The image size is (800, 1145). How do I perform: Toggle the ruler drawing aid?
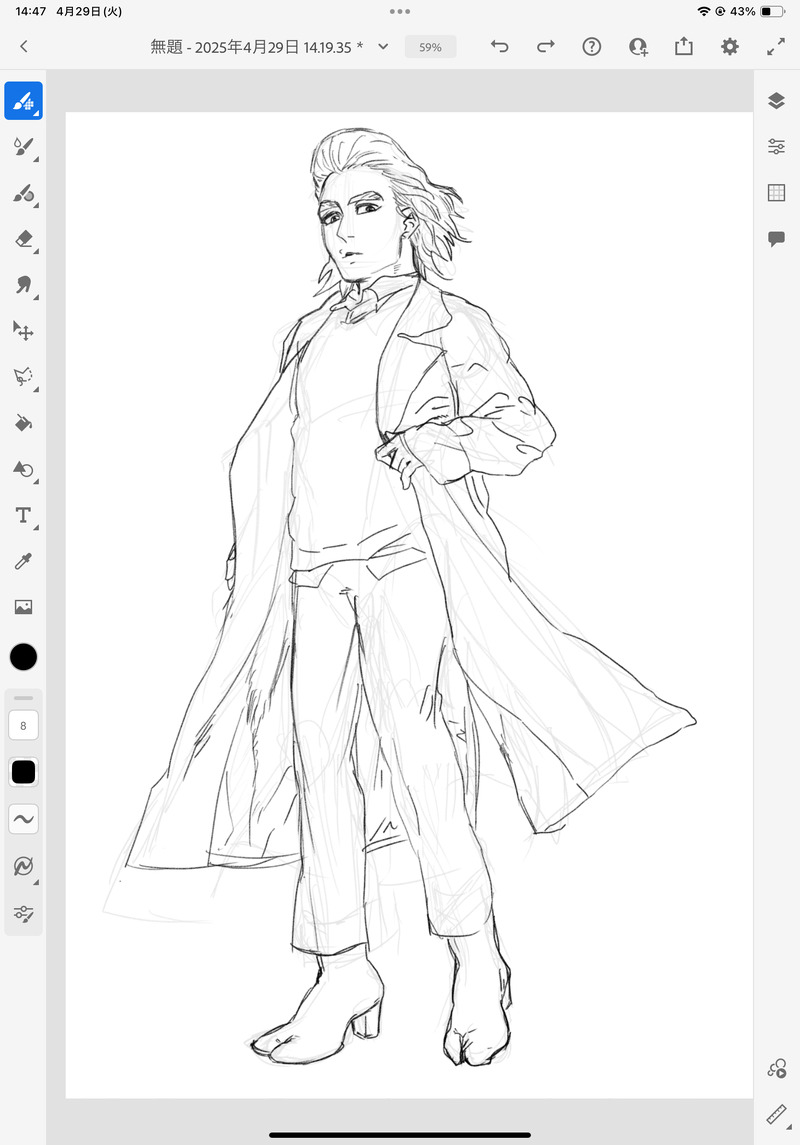(777, 1115)
